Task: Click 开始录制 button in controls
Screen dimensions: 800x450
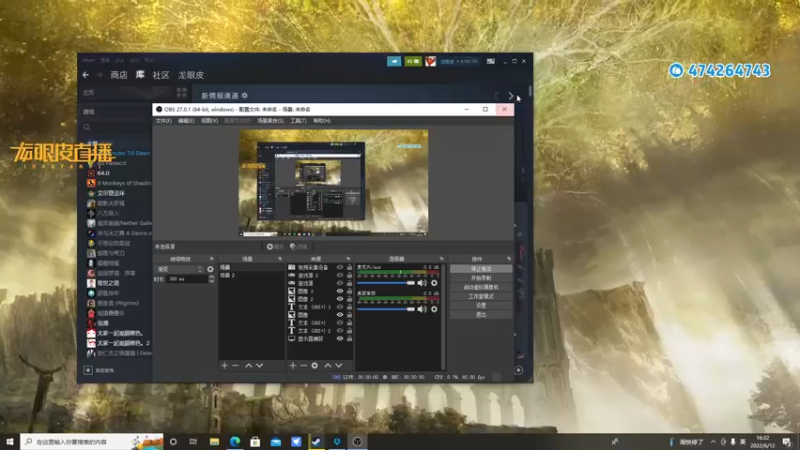Action: pos(481,278)
